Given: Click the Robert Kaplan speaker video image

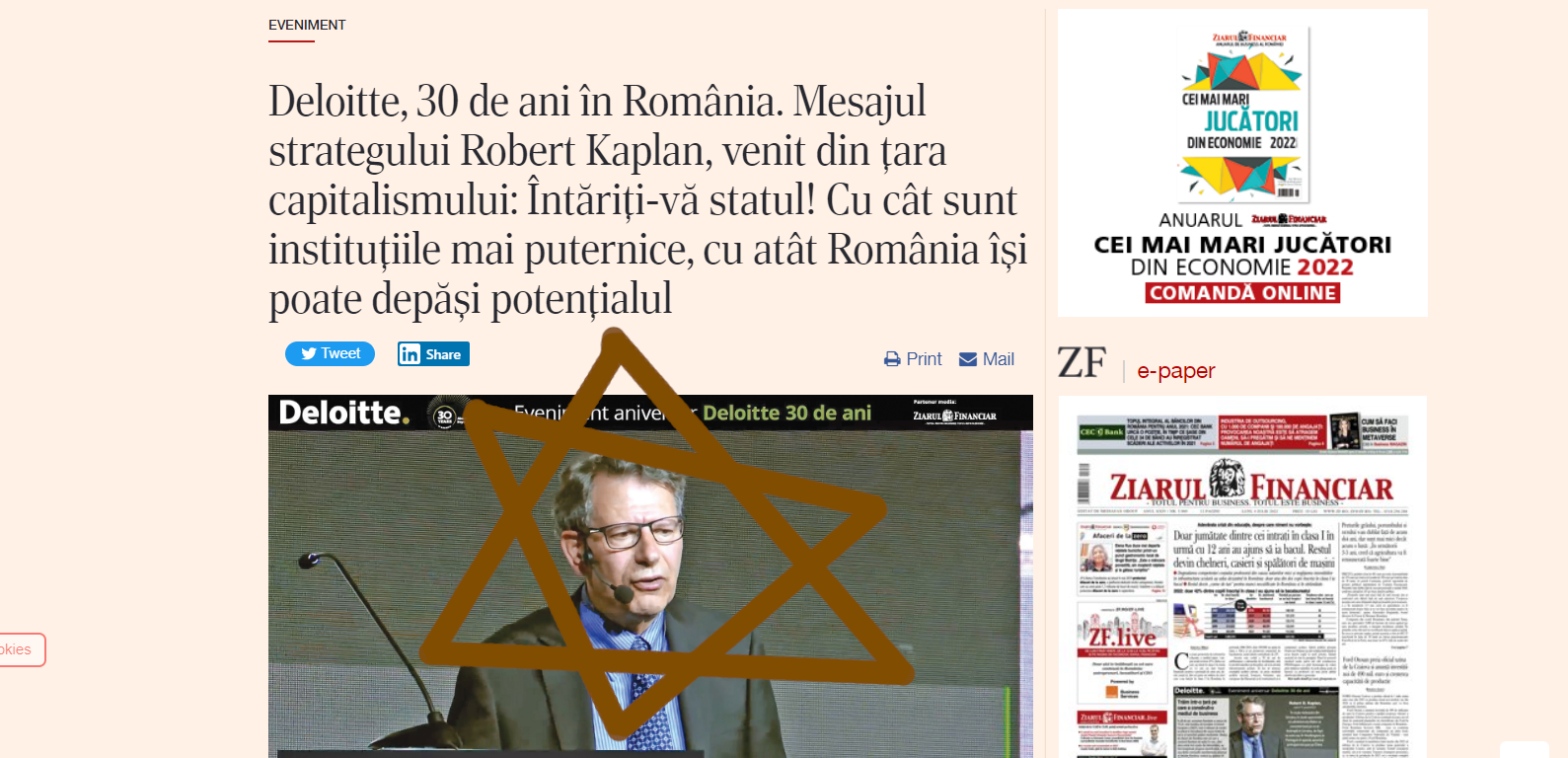Looking at the screenshot, I should [x=650, y=576].
